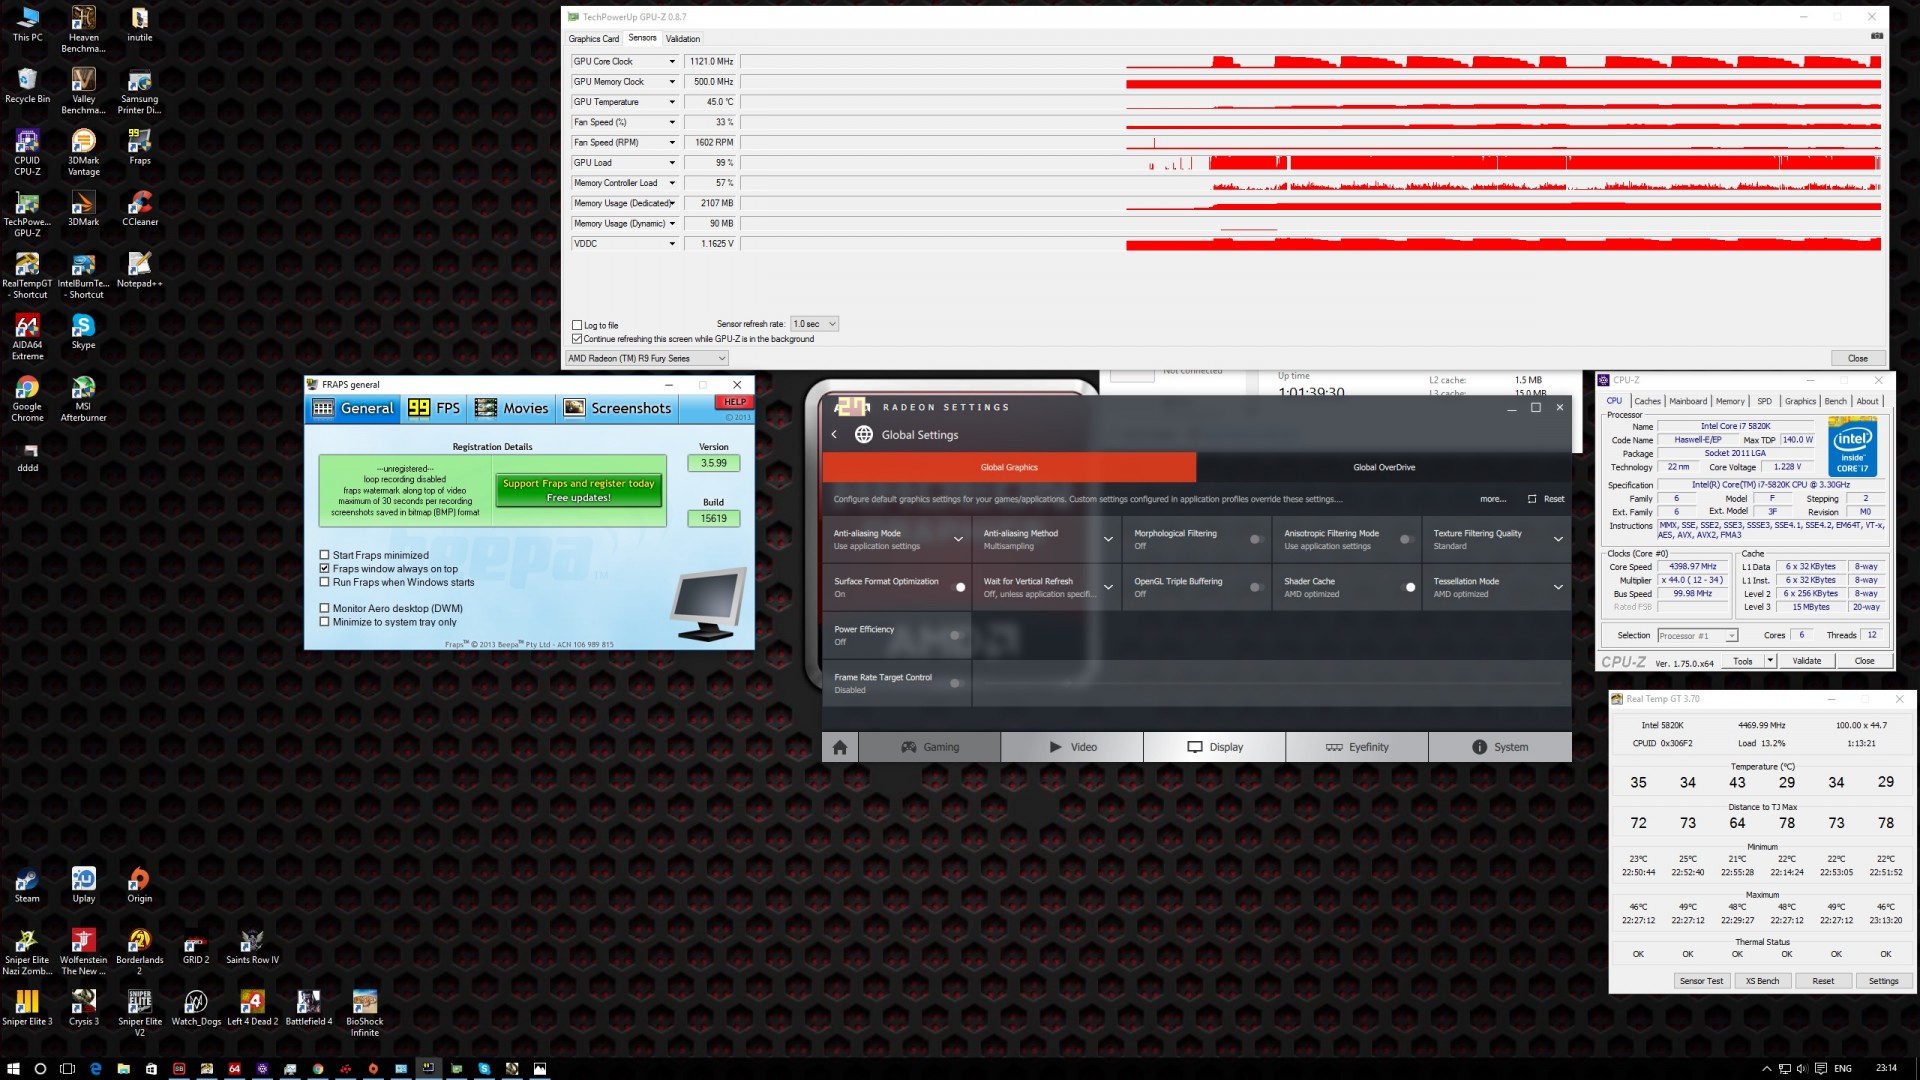1920x1080 pixels.
Task: Open Edge browser from taskbar
Action: coord(95,1068)
